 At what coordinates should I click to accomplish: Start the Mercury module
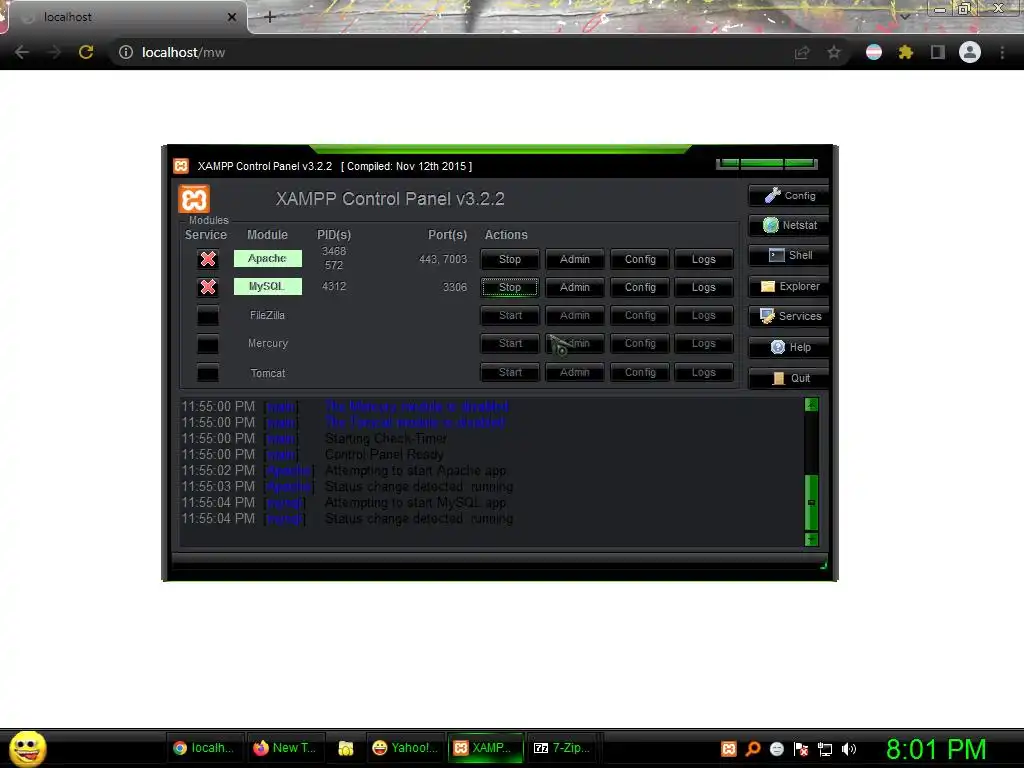(x=509, y=344)
